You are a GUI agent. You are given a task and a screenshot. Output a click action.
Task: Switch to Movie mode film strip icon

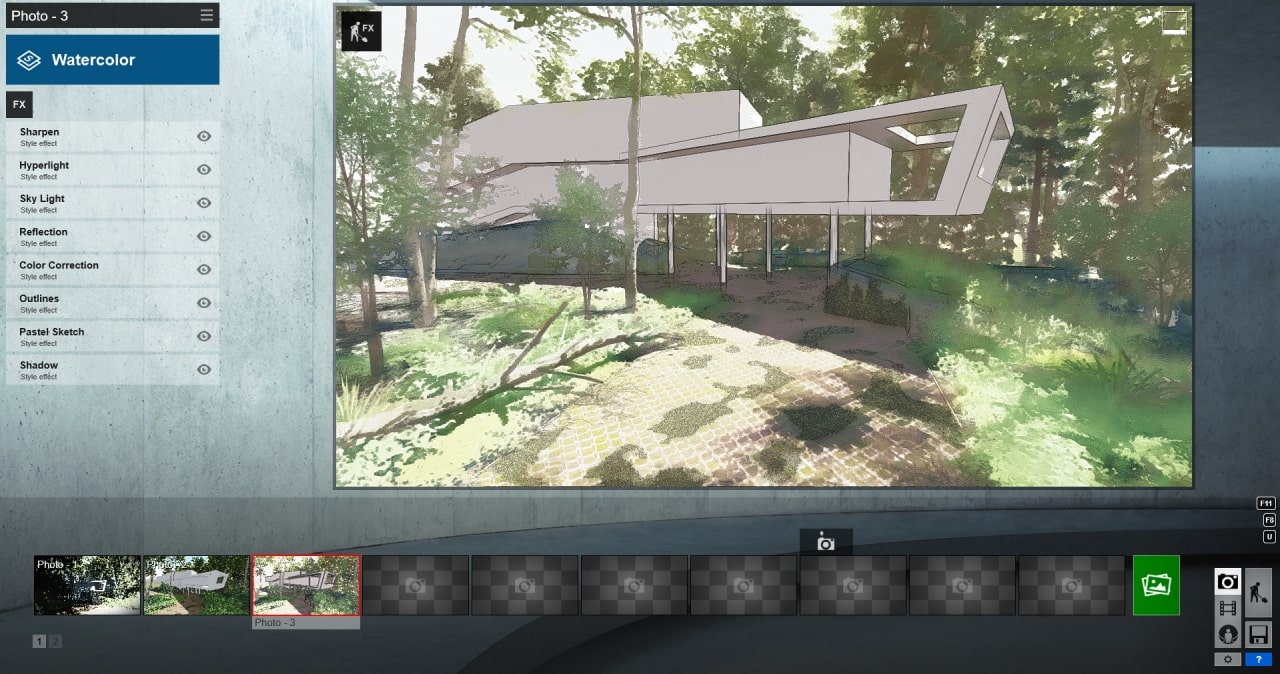(1228, 607)
